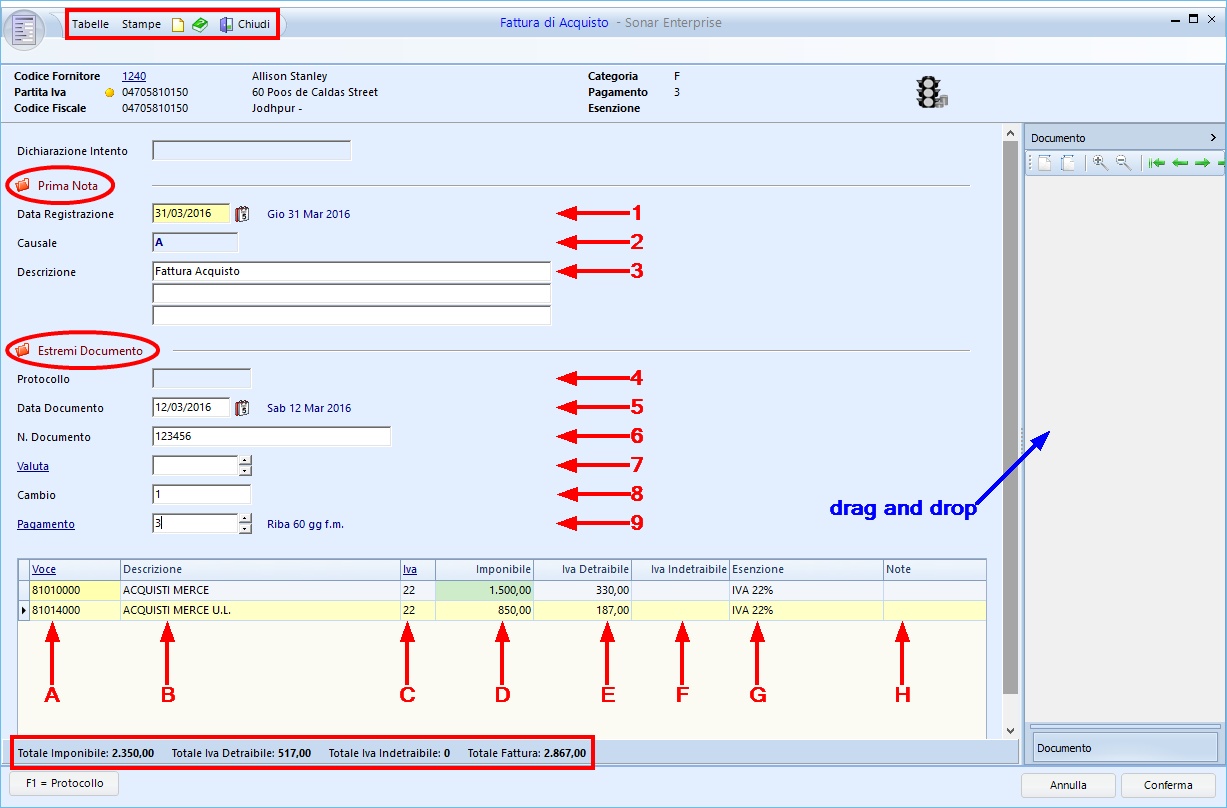Collapse the Documento side panel chevron
Image resolution: width=1227 pixels, height=808 pixels.
pos(1213,138)
